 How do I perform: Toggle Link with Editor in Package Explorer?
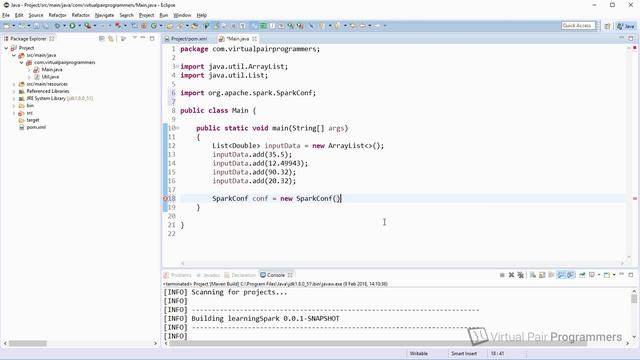[111, 38]
